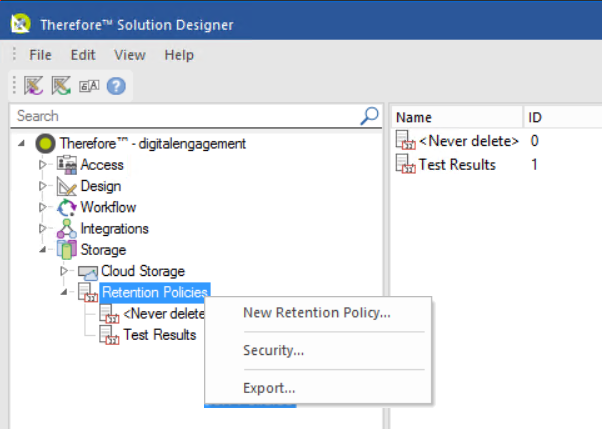Sort by the ID column header
The width and height of the screenshot is (602, 429).
[x=562, y=117]
